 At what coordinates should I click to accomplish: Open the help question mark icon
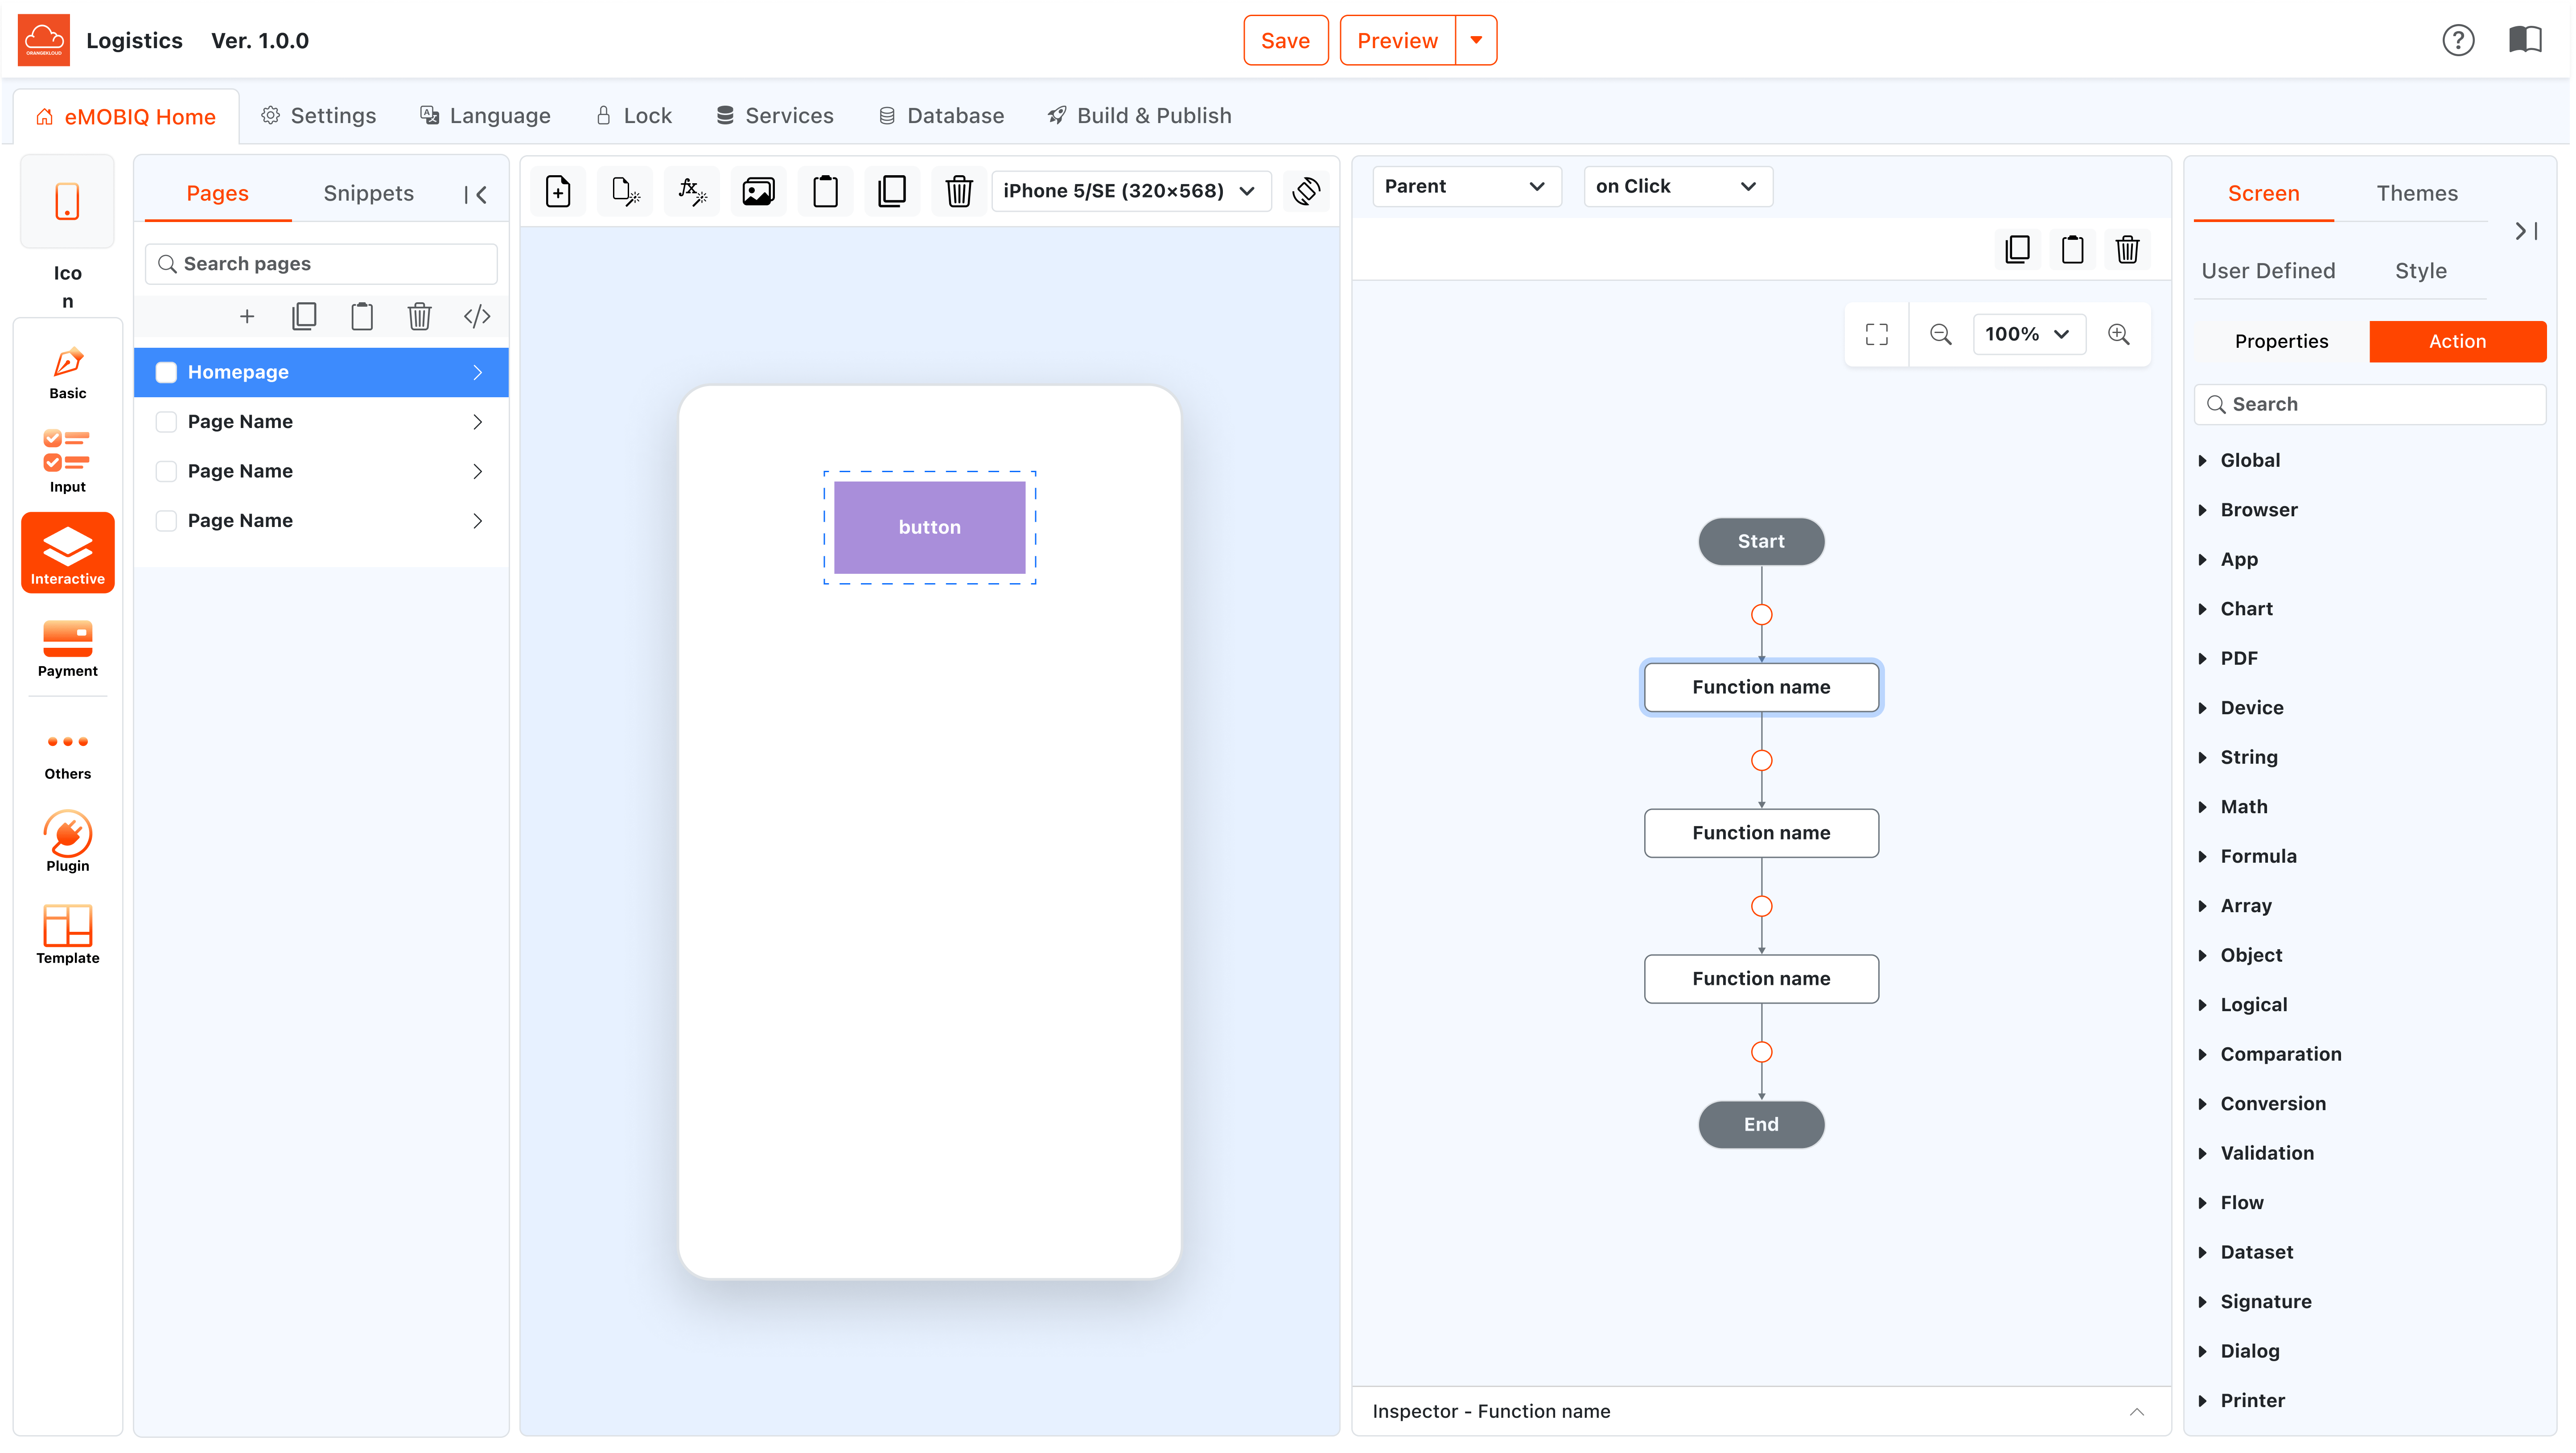pos(2457,40)
